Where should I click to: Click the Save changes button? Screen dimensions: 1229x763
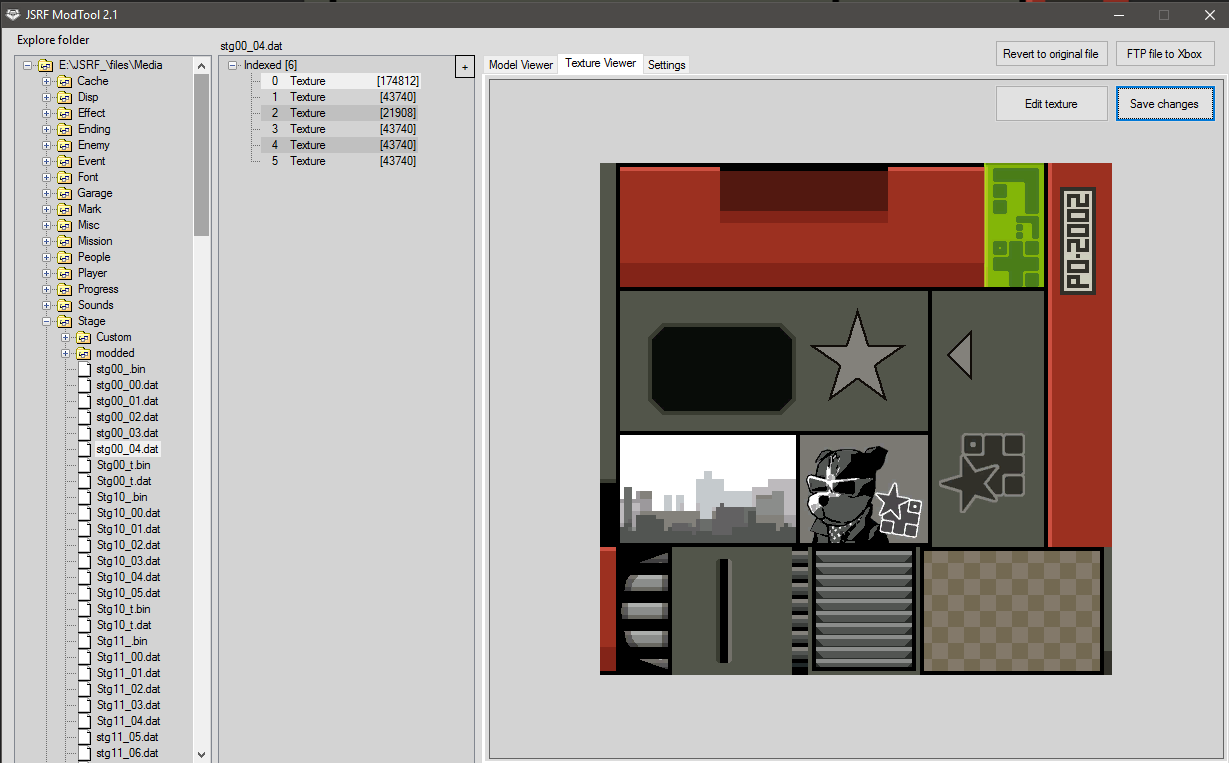click(x=1165, y=102)
